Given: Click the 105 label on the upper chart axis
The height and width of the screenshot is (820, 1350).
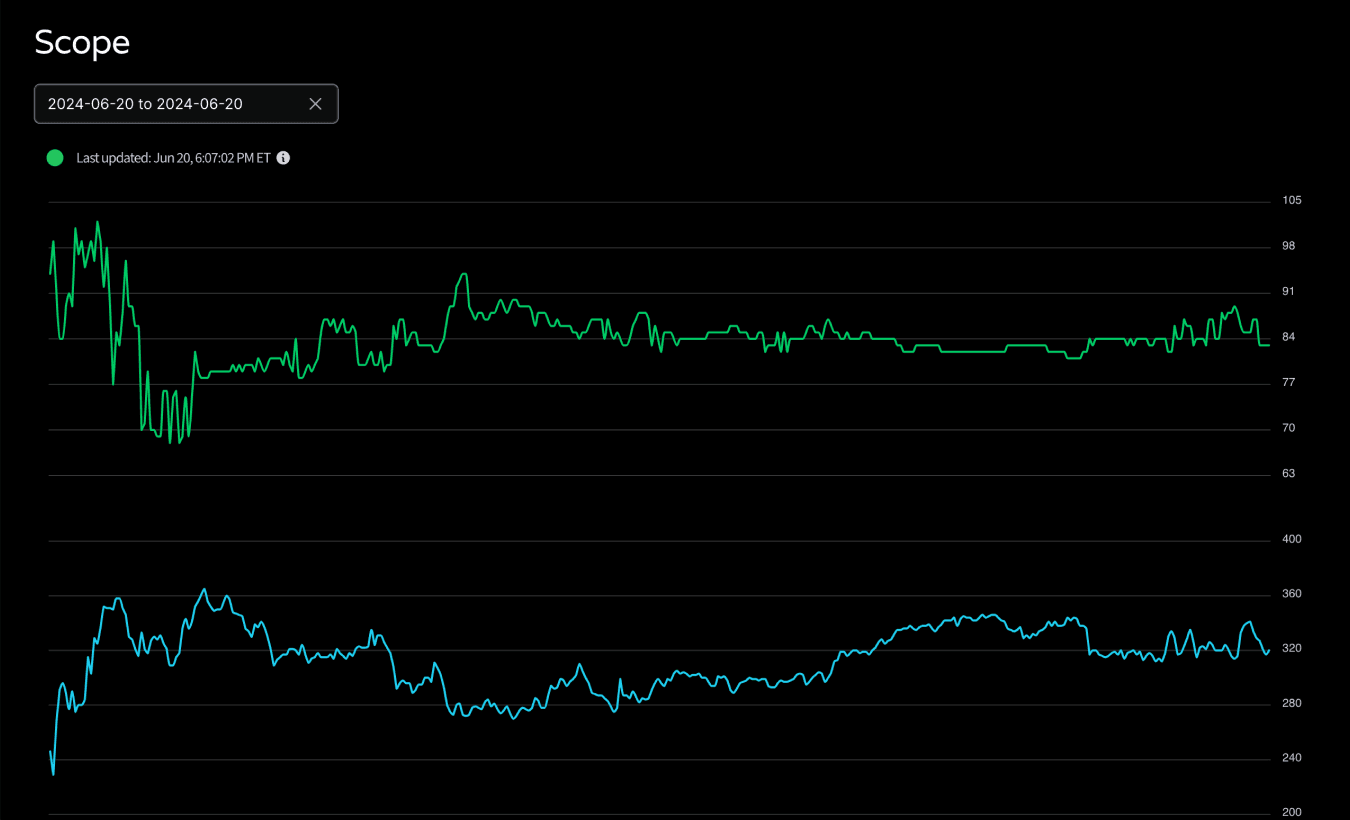Looking at the screenshot, I should (x=1292, y=201).
